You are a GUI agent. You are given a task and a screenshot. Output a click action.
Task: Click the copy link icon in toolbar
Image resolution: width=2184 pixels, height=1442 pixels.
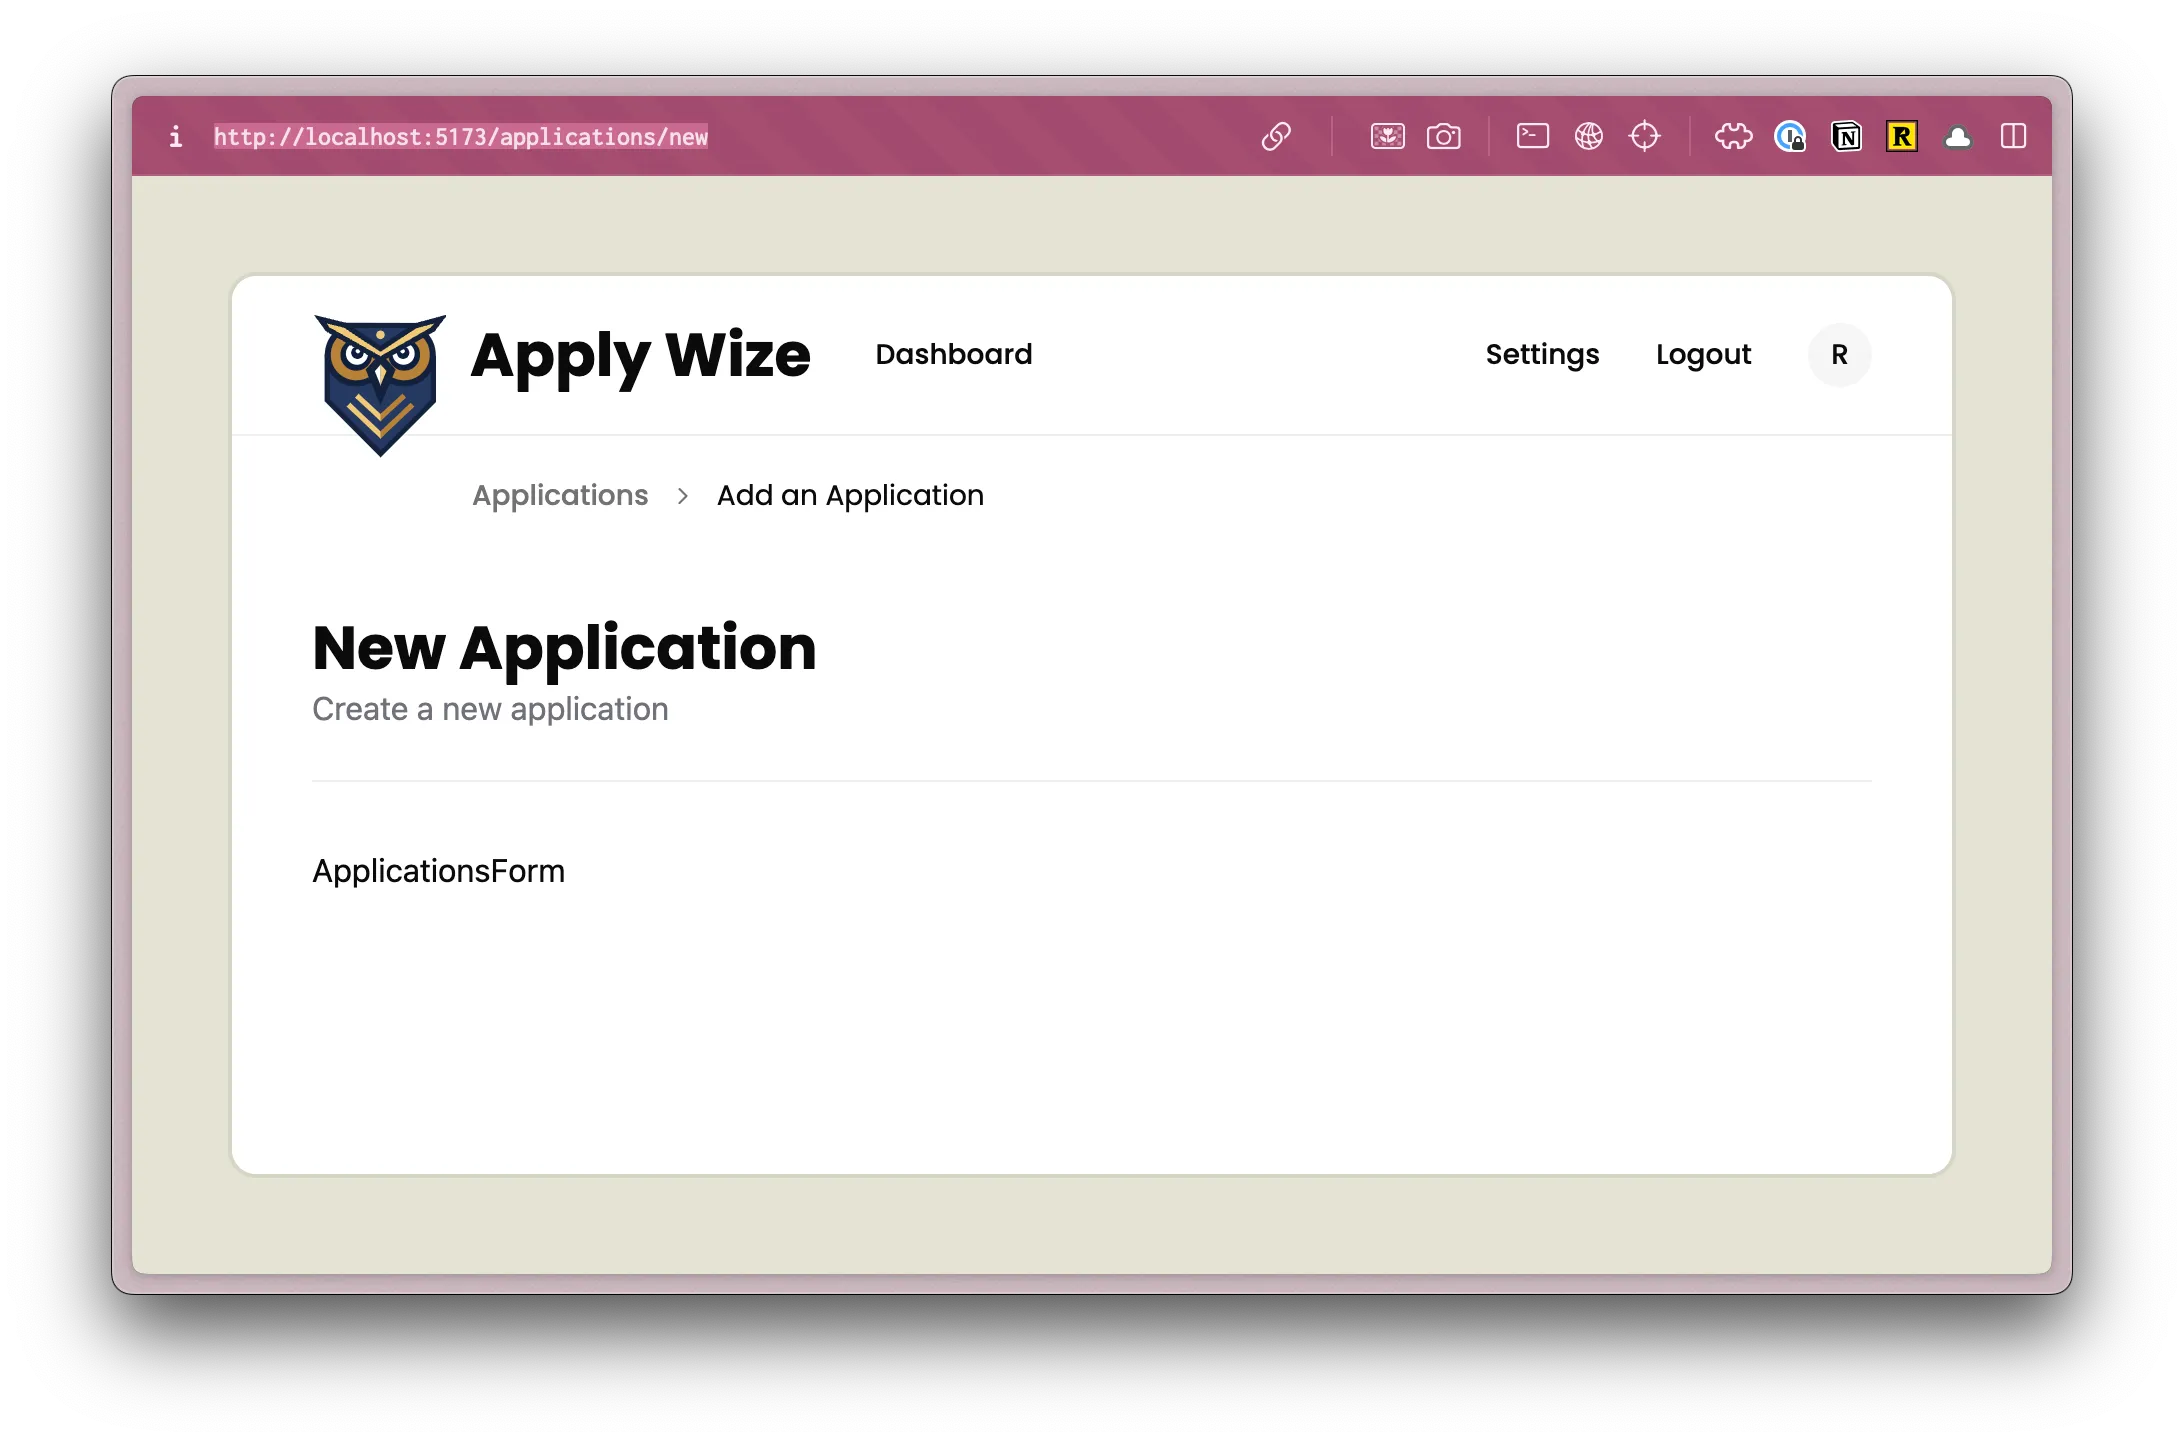pyautogui.click(x=1276, y=136)
